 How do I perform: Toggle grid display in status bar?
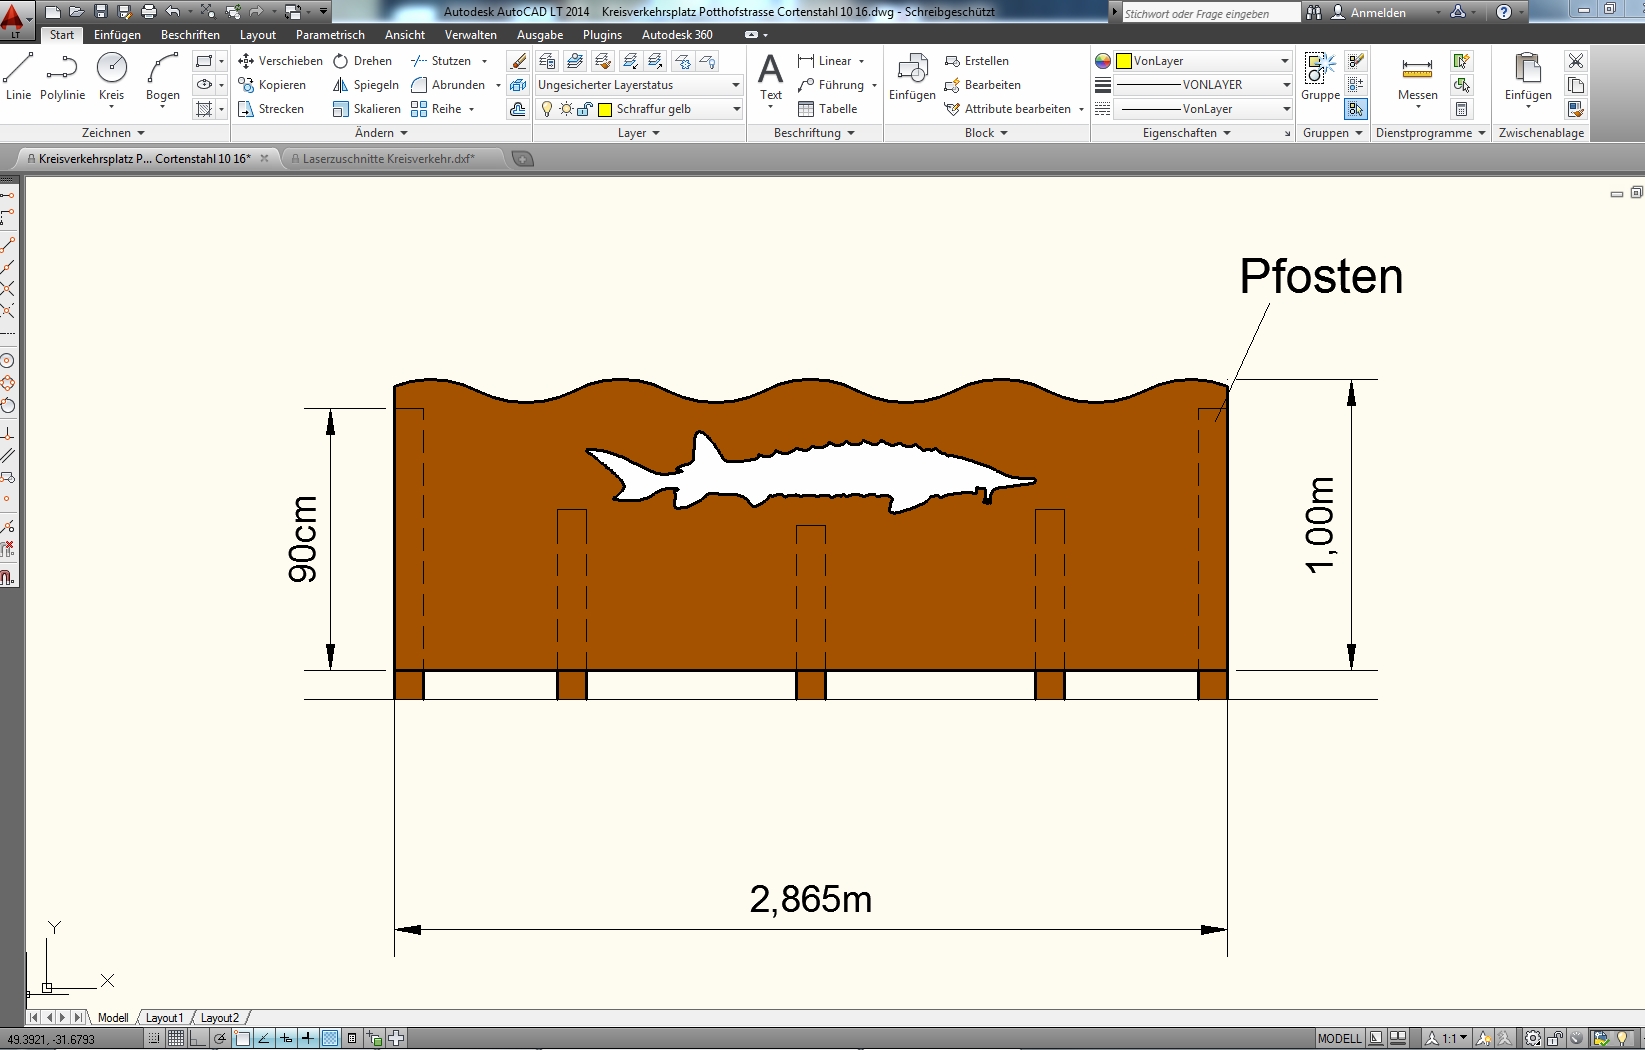(x=176, y=1039)
